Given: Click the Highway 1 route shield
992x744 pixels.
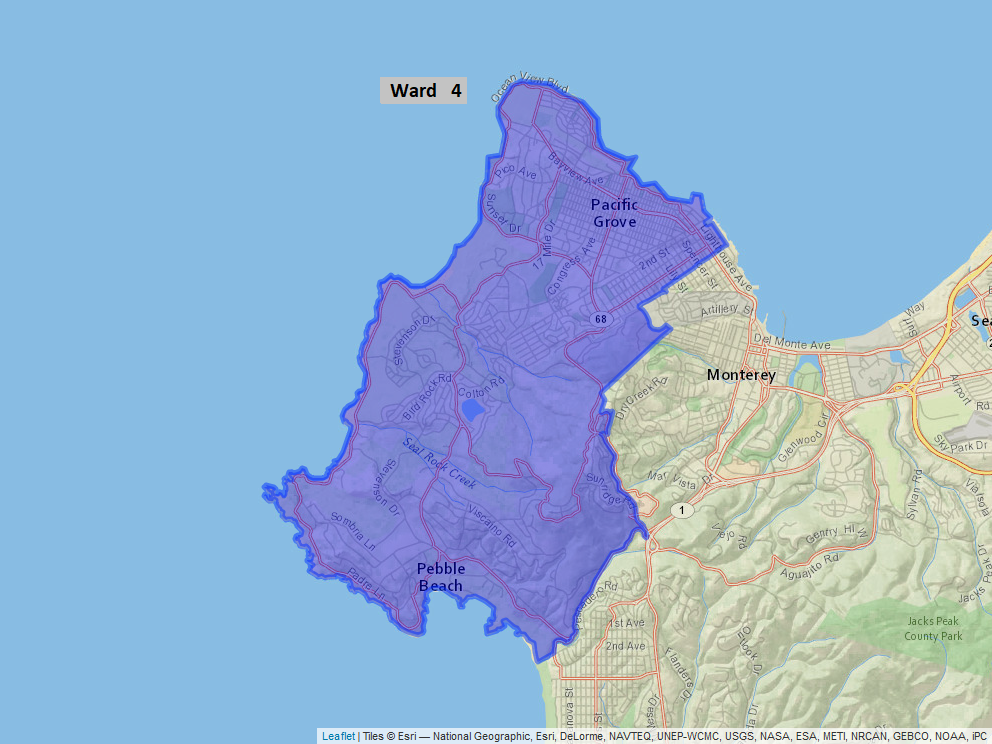Looking at the screenshot, I should [x=681, y=511].
